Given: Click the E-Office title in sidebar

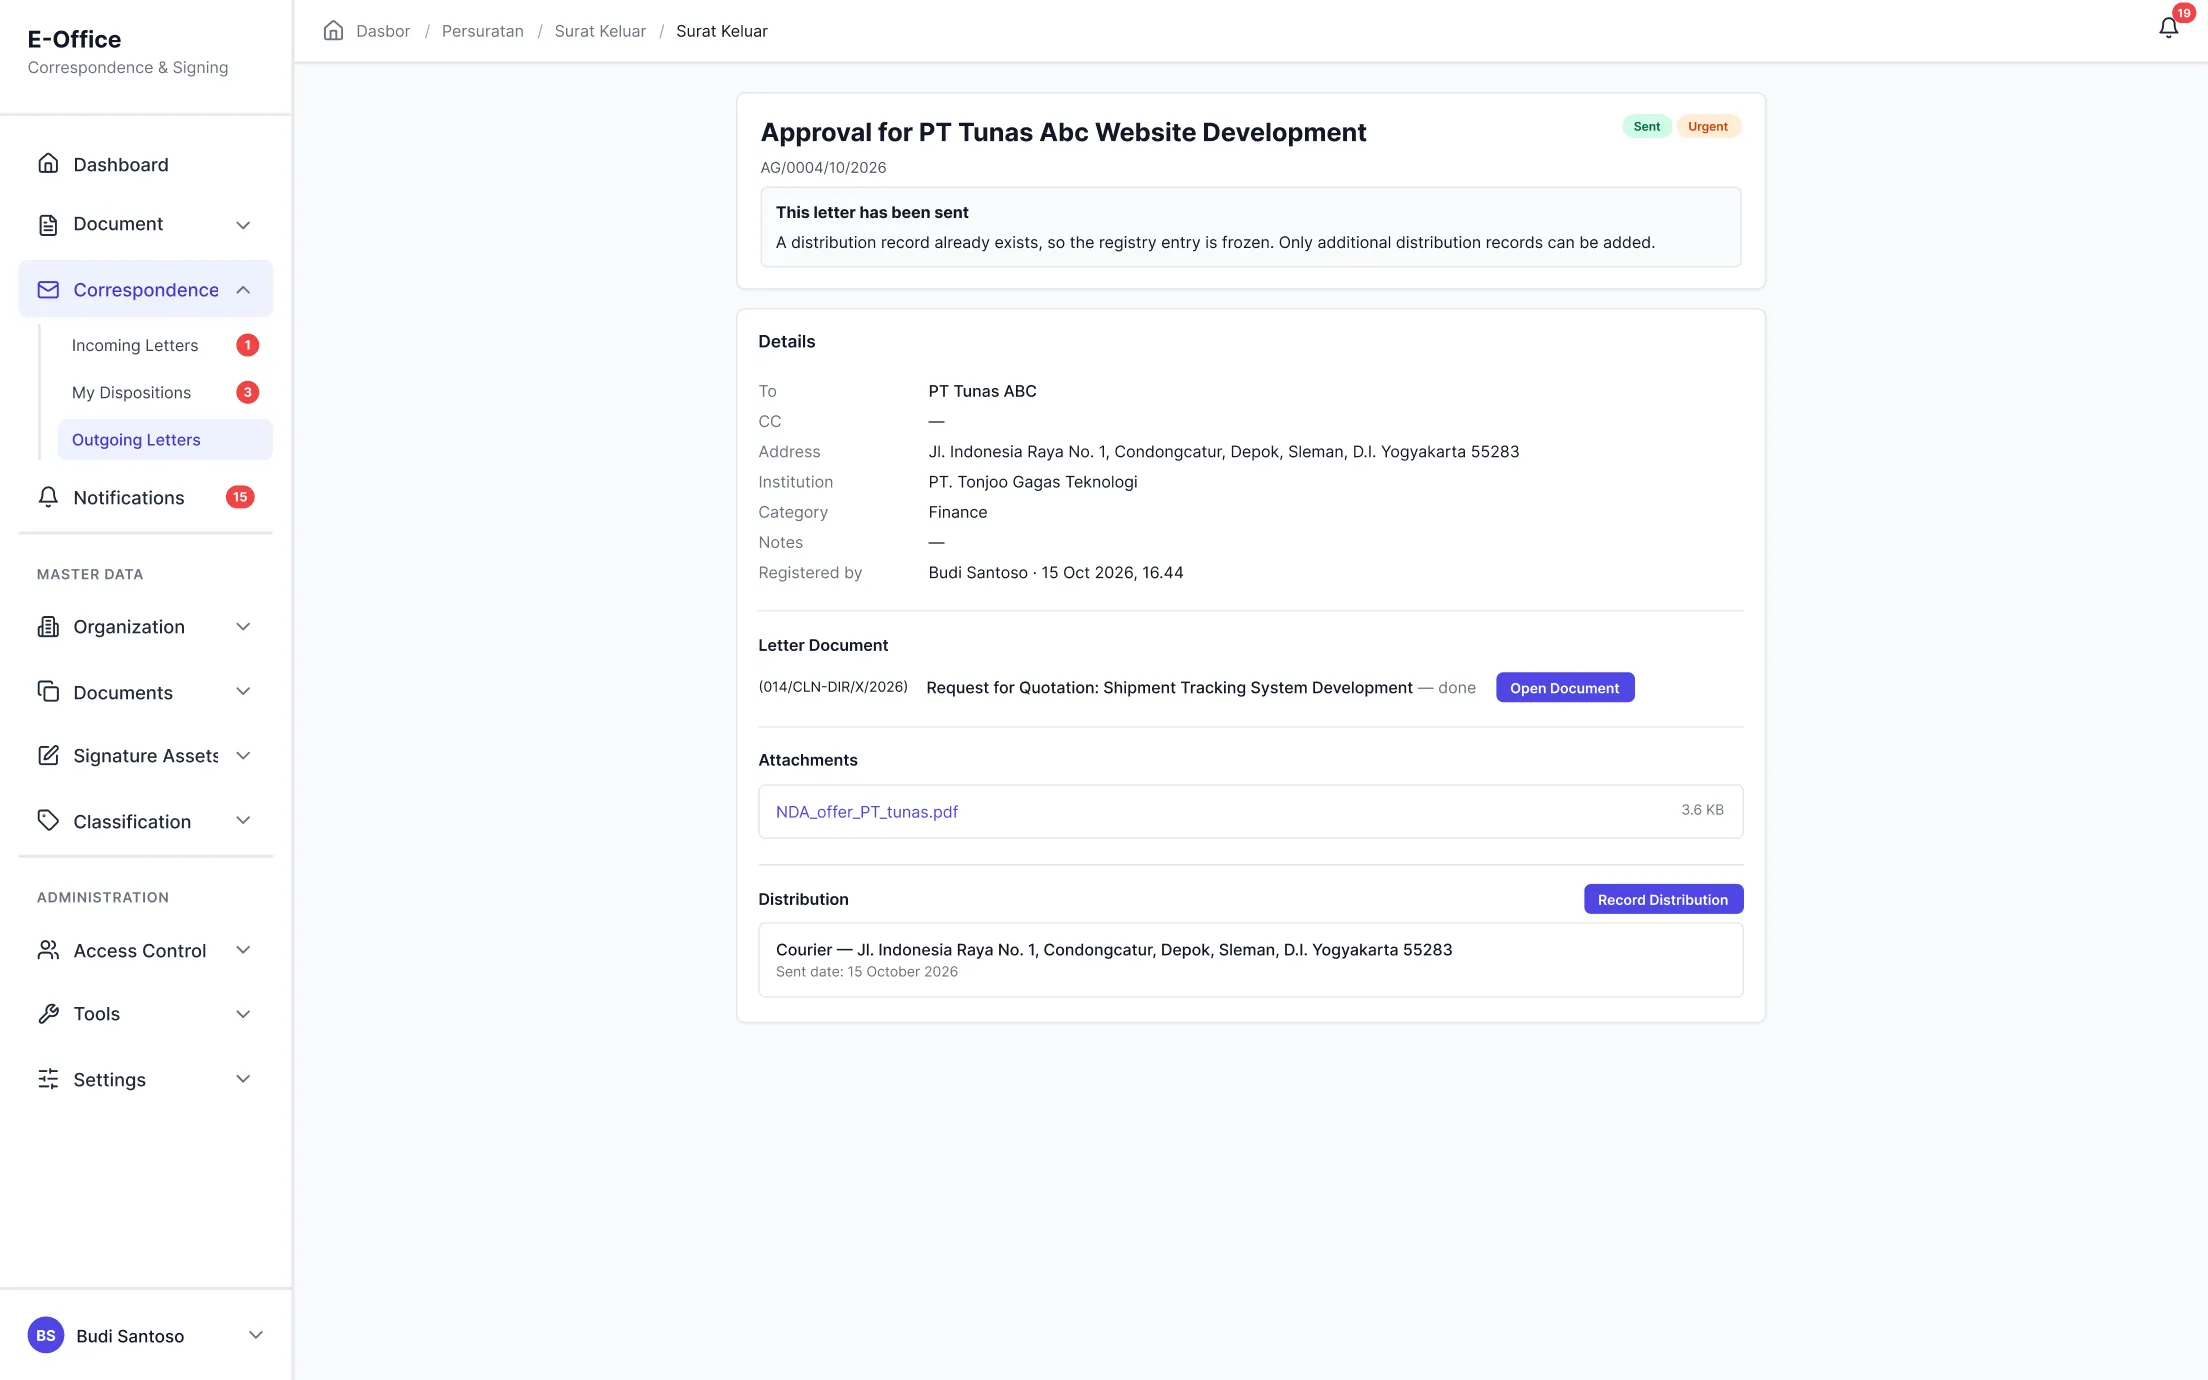Looking at the screenshot, I should [x=74, y=39].
